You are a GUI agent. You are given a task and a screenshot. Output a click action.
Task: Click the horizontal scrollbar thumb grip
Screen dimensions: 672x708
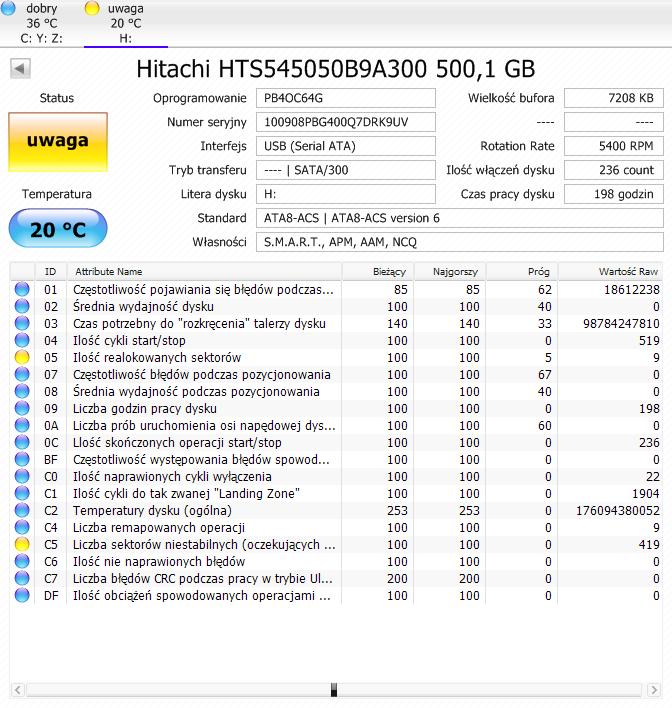(x=334, y=690)
